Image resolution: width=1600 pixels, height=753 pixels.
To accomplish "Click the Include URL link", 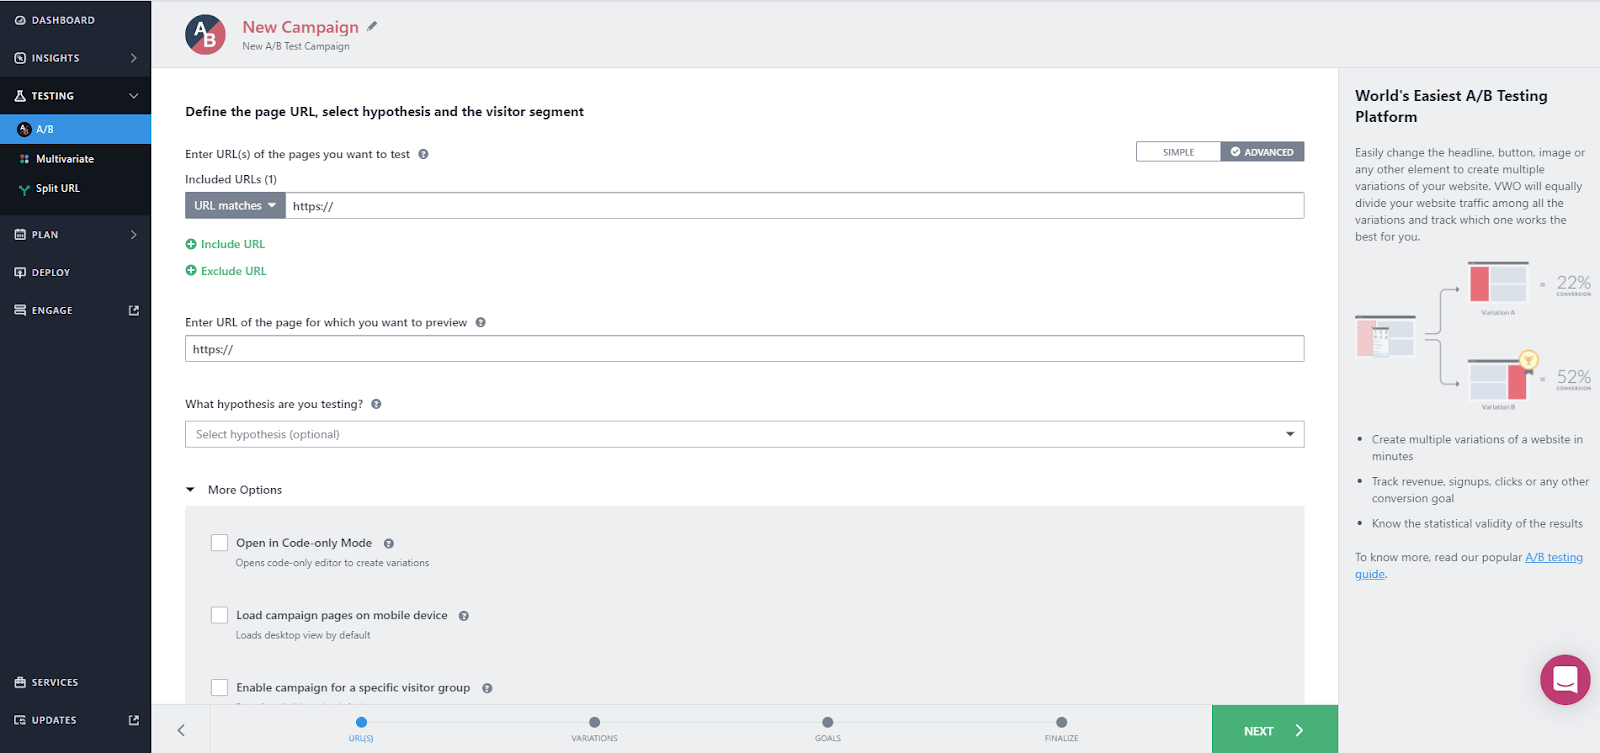I will click(x=233, y=244).
